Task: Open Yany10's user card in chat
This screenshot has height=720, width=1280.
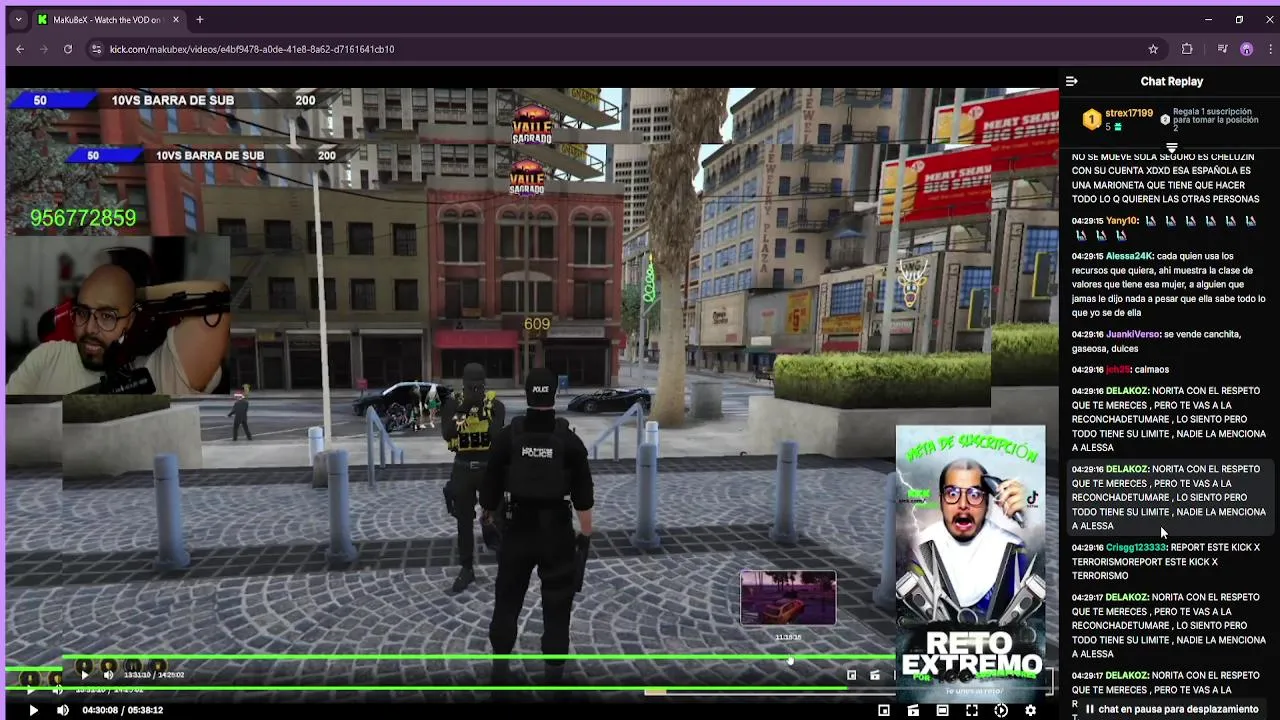Action: (1122, 220)
